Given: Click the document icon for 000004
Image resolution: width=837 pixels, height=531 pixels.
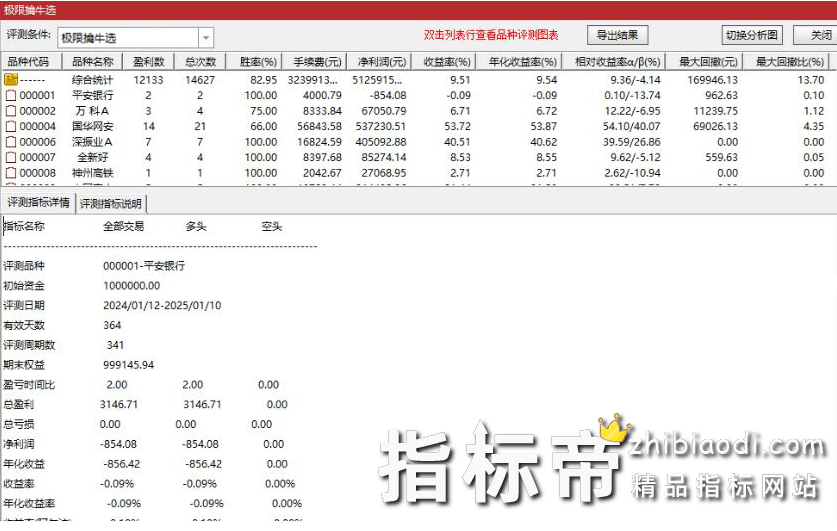Looking at the screenshot, I should point(11,126).
